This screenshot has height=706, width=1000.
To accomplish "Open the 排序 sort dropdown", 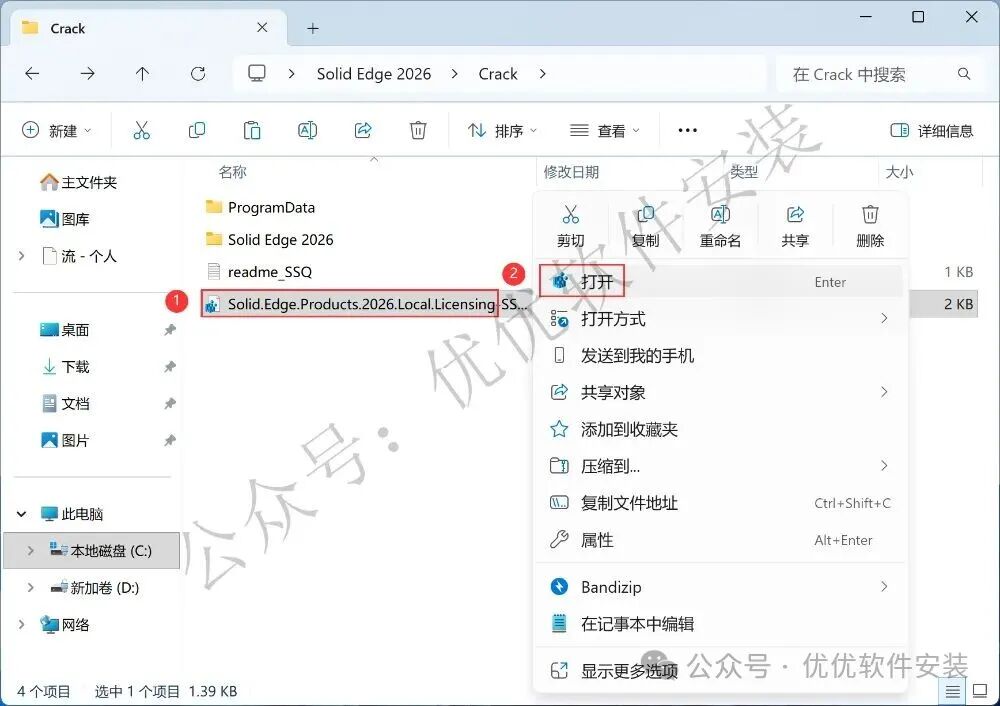I will [x=503, y=131].
